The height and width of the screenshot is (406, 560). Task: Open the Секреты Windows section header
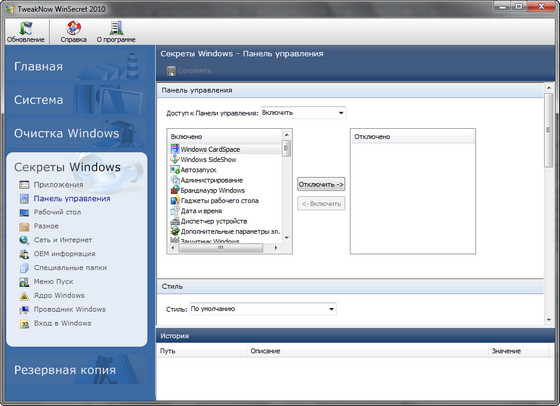[68, 167]
